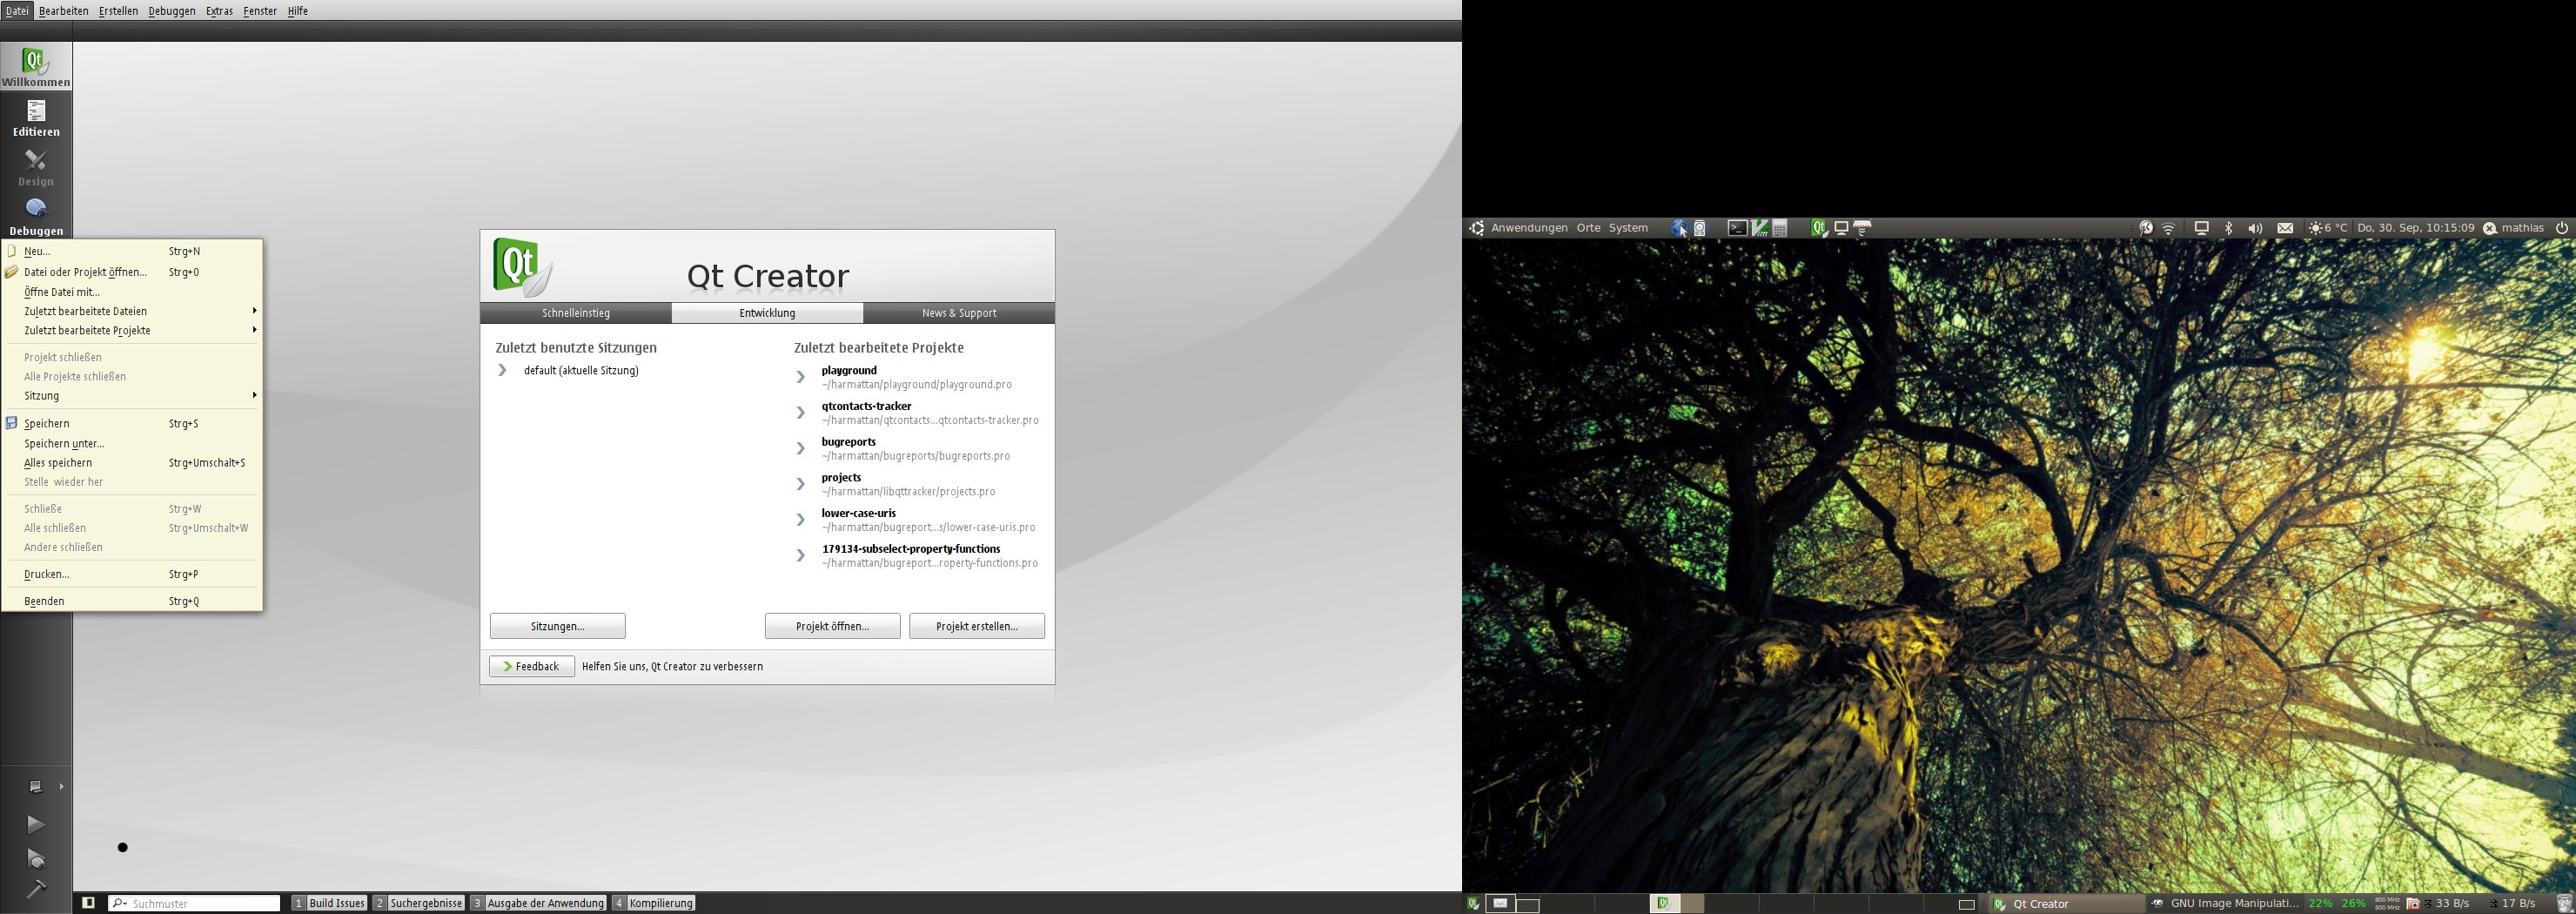Open the volume speaker indicator
This screenshot has width=2576, height=914.
pyautogui.click(x=2255, y=228)
